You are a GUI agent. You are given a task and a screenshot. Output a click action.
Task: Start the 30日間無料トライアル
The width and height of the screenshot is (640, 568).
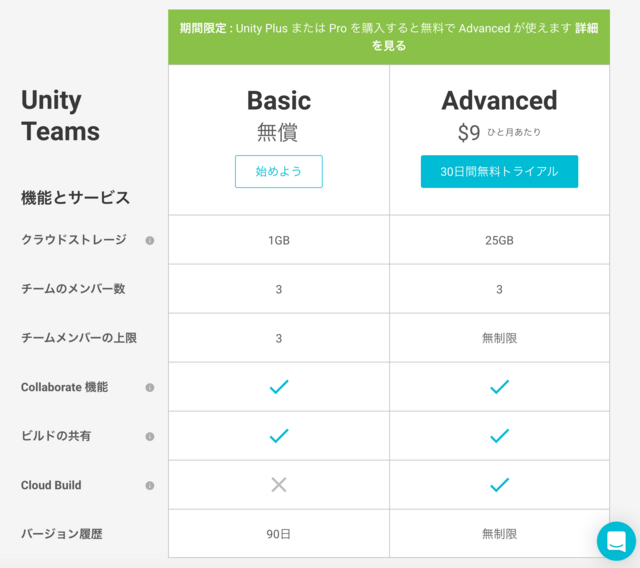point(499,171)
